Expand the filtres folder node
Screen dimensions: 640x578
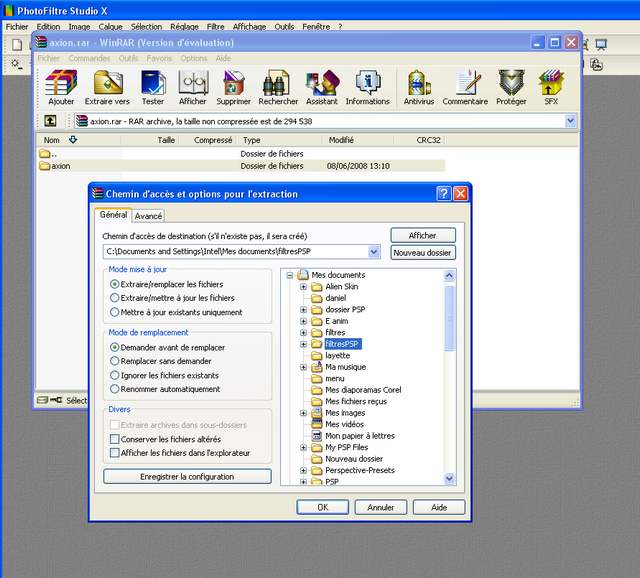303,333
